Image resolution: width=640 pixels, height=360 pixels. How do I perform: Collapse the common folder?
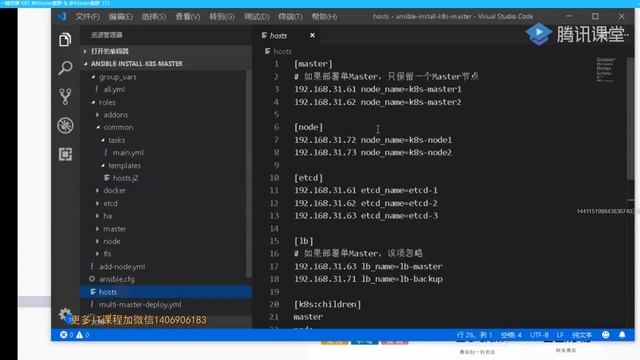coord(98,127)
